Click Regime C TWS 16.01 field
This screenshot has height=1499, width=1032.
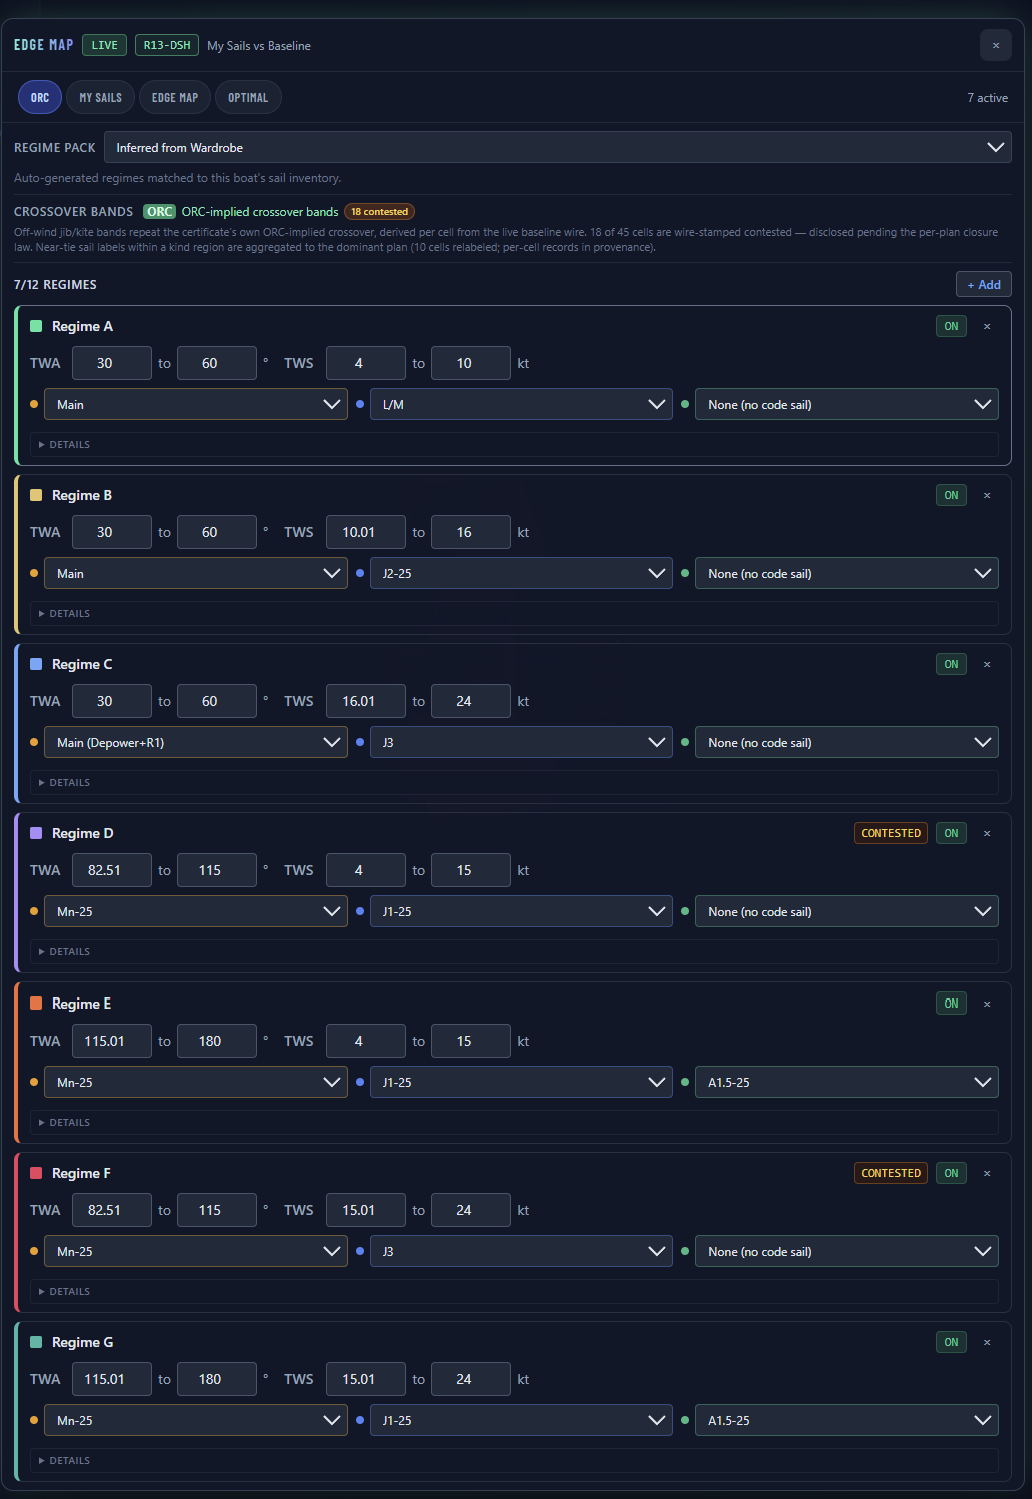(366, 701)
